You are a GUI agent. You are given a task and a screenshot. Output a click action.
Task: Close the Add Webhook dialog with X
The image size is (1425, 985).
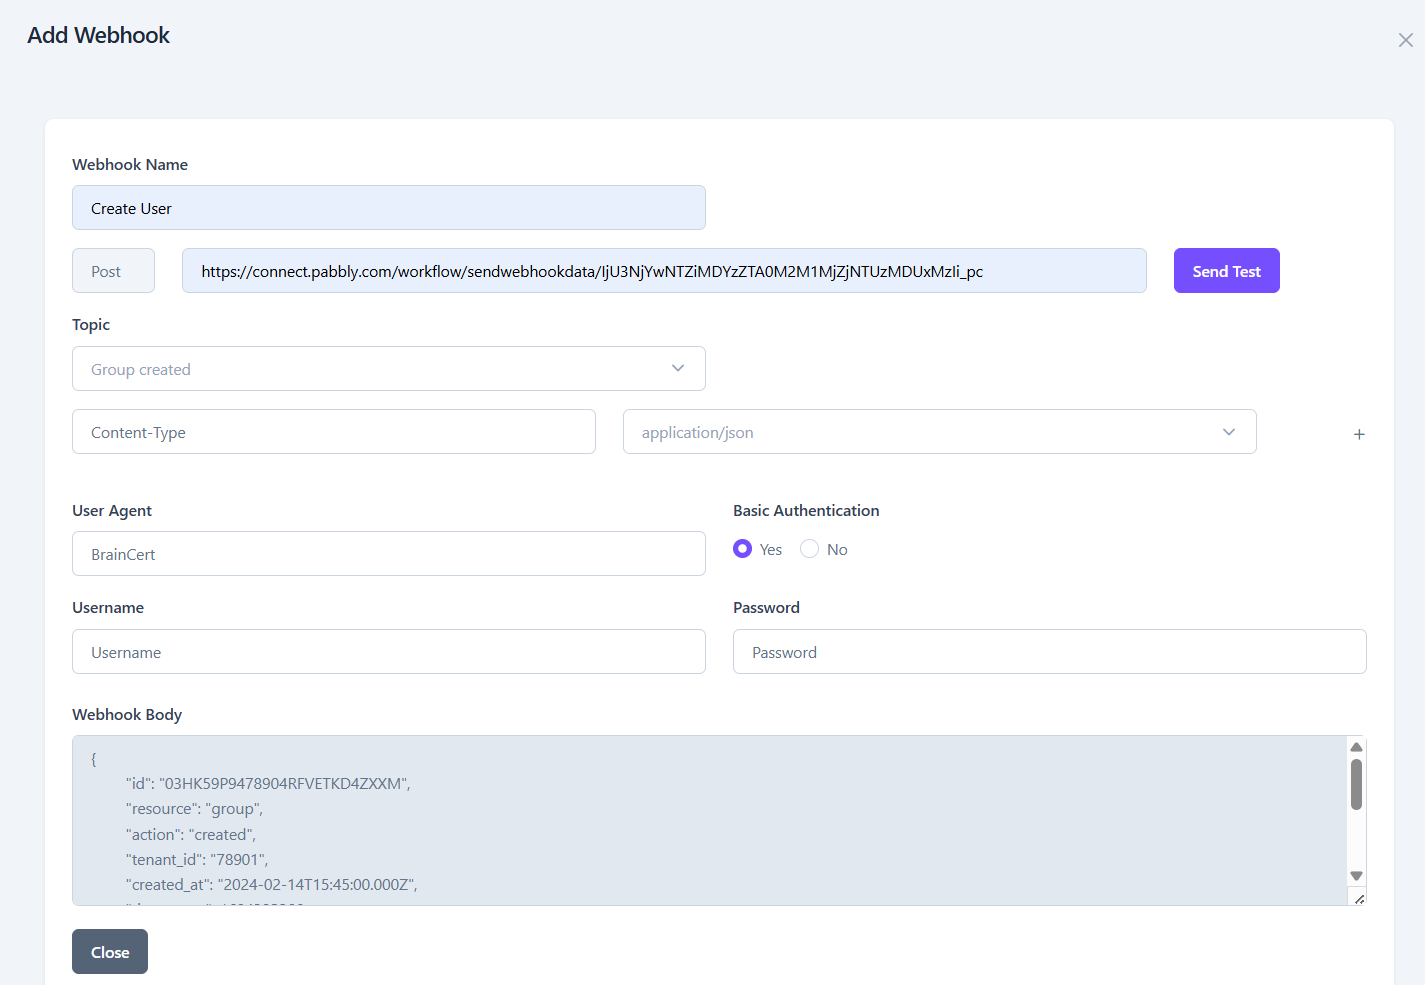[1405, 40]
